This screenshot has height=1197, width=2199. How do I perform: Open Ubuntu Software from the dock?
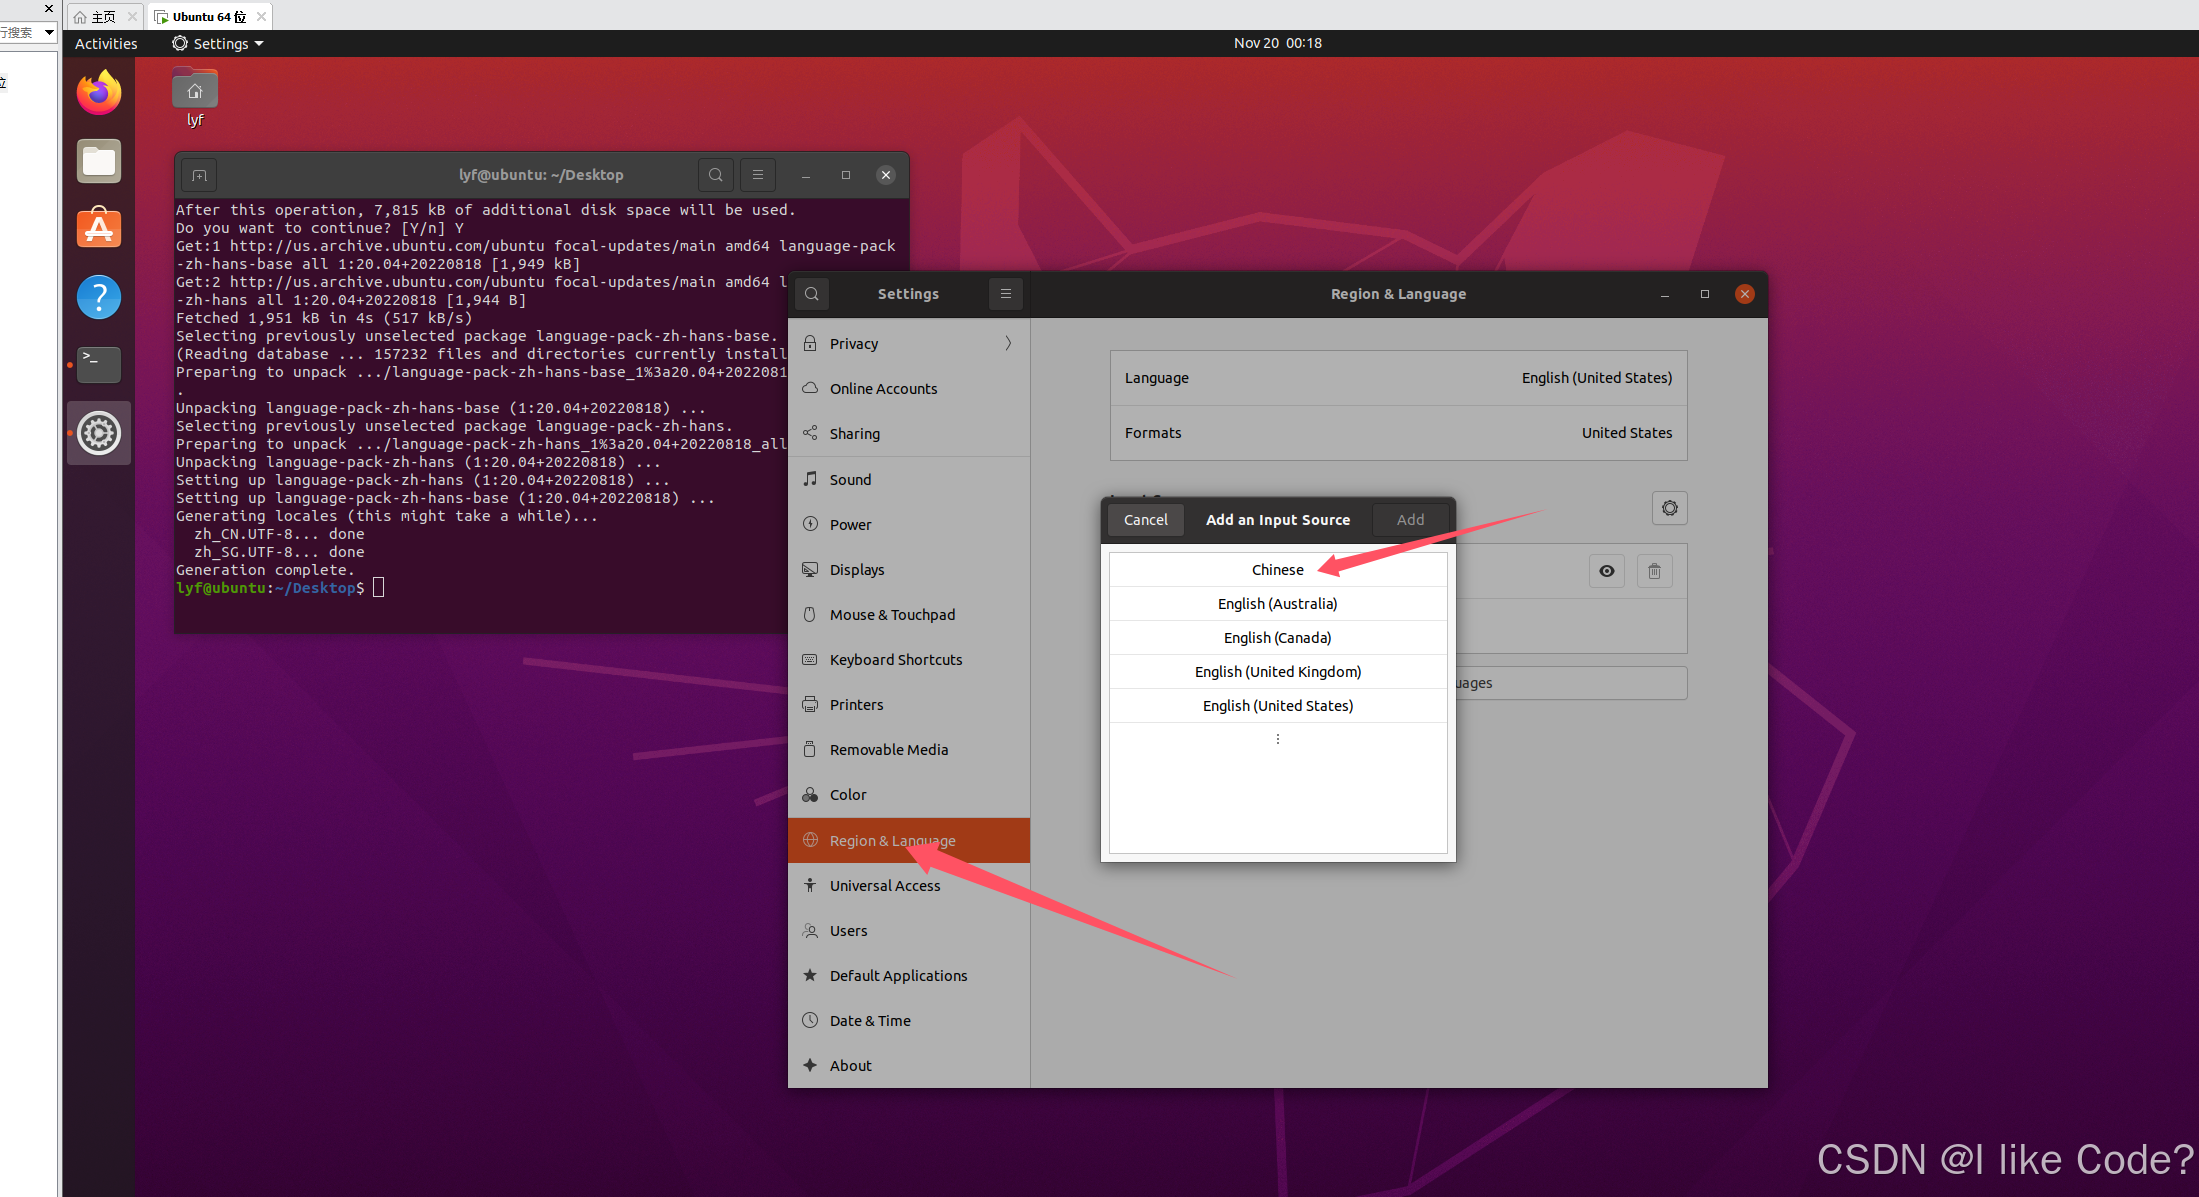(x=99, y=229)
